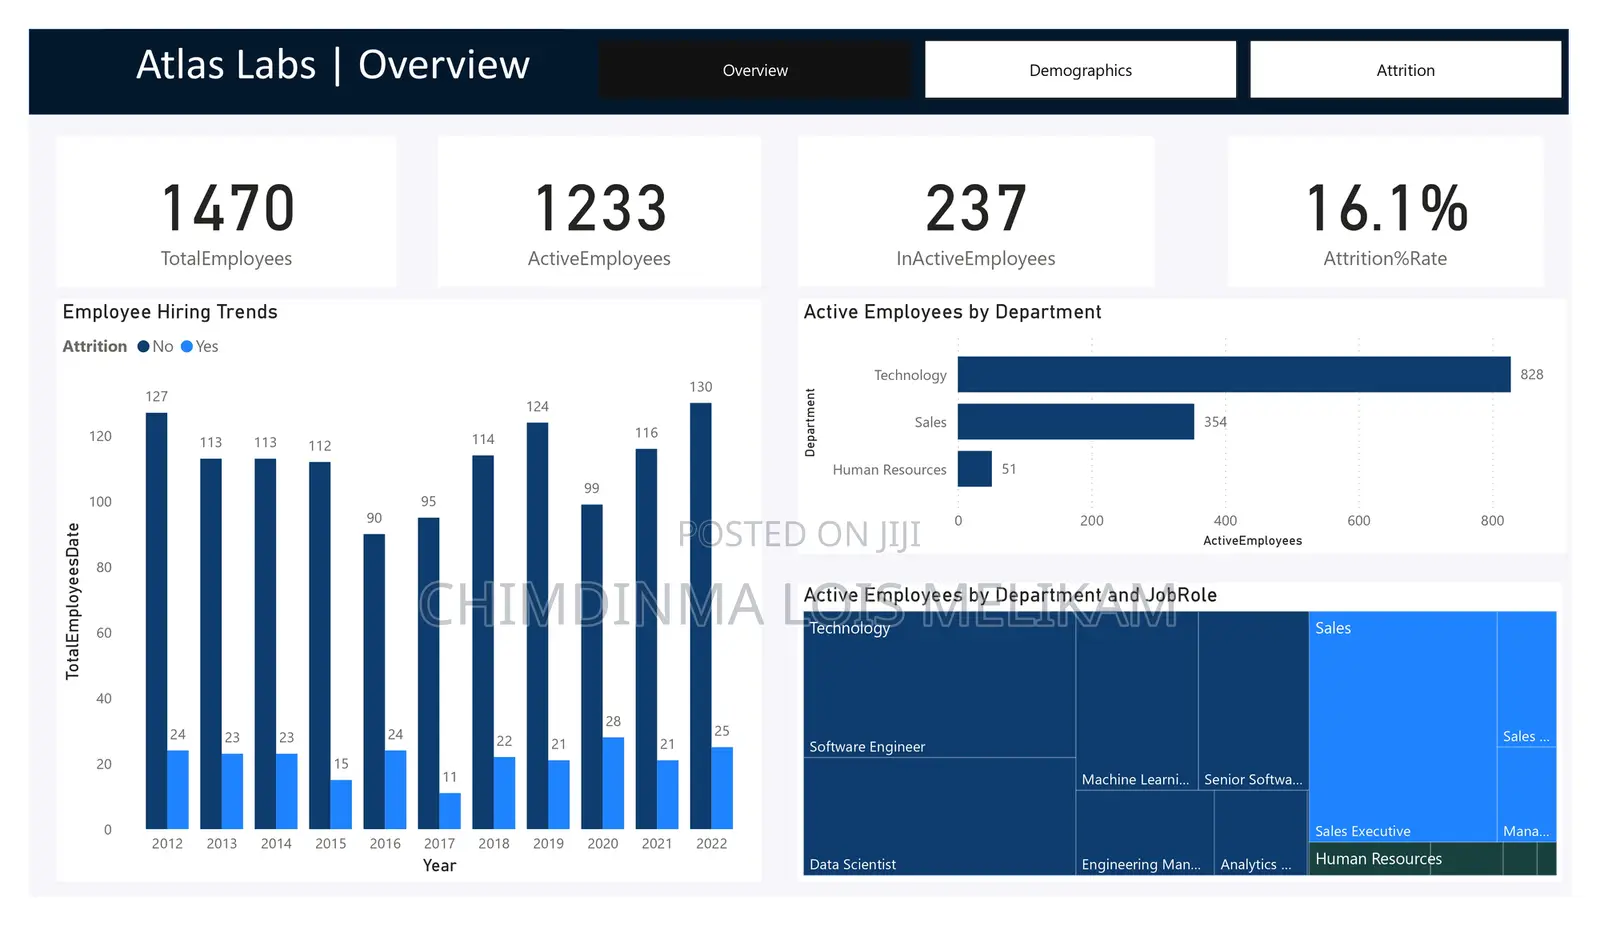Click the 2013 No-attrition bar labeled 113
This screenshot has width=1600, height=926.
click(x=211, y=644)
